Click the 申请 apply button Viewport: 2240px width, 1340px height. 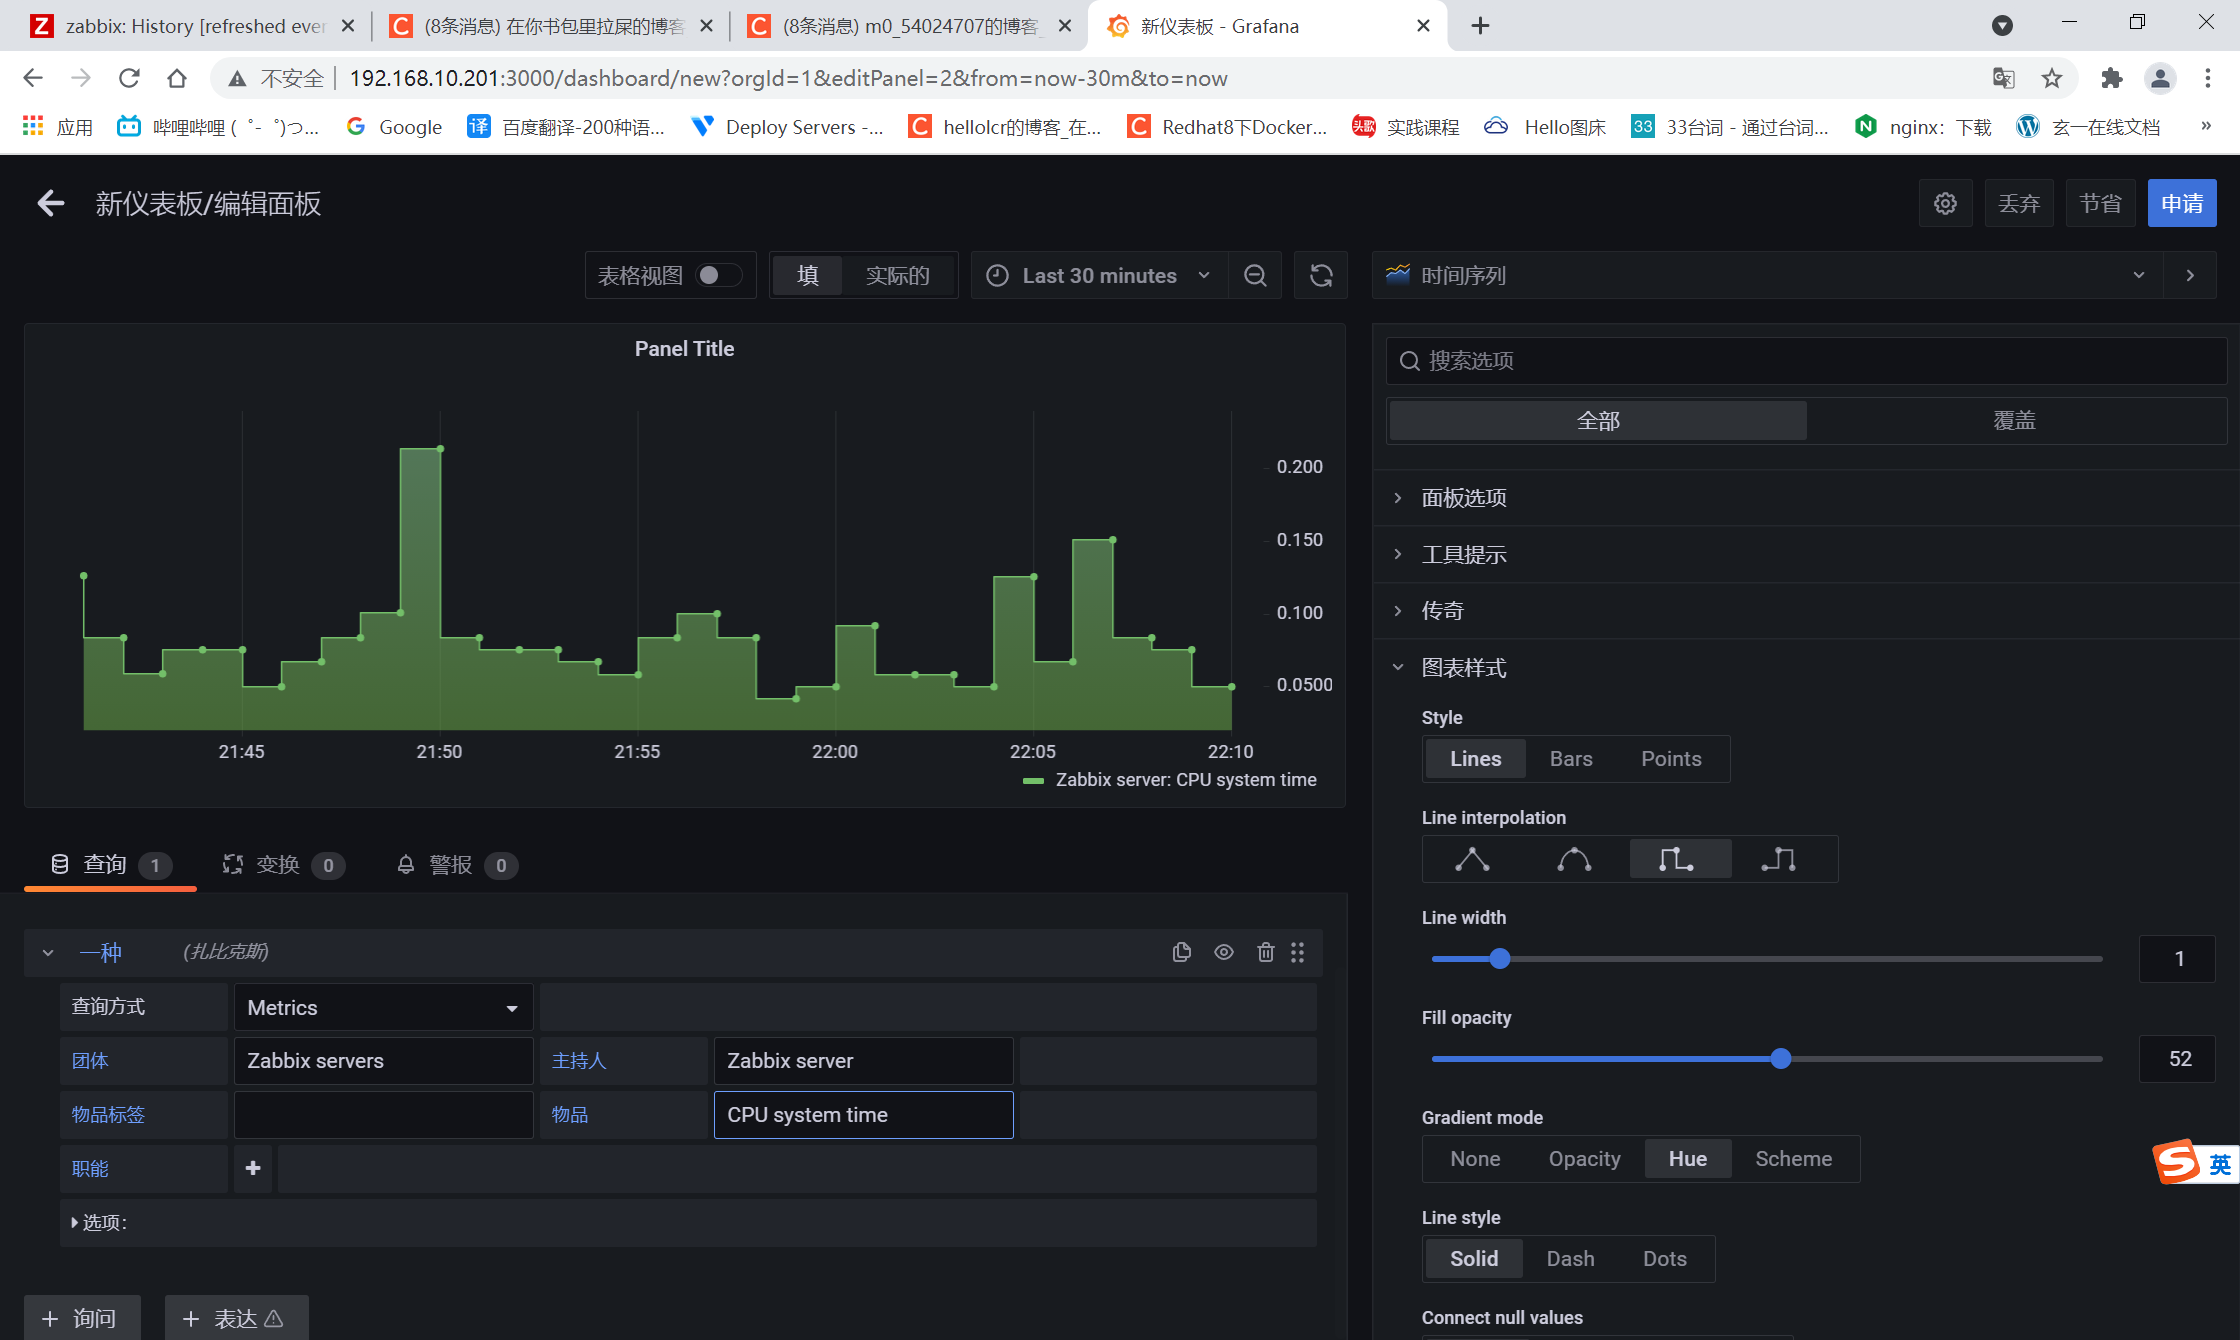[x=2181, y=204]
